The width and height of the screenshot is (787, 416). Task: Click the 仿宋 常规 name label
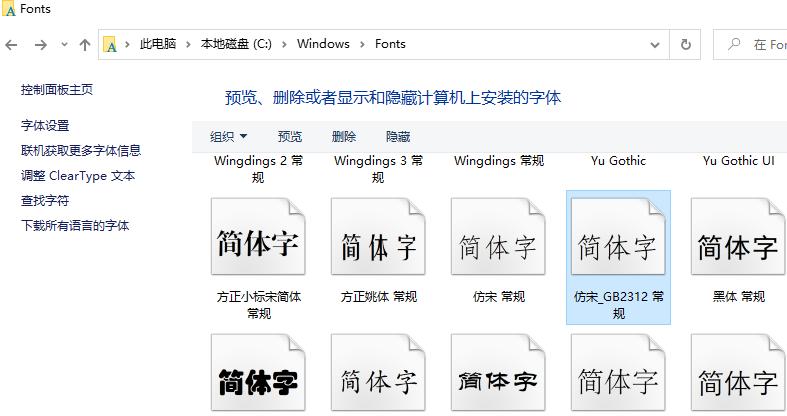[499, 297]
